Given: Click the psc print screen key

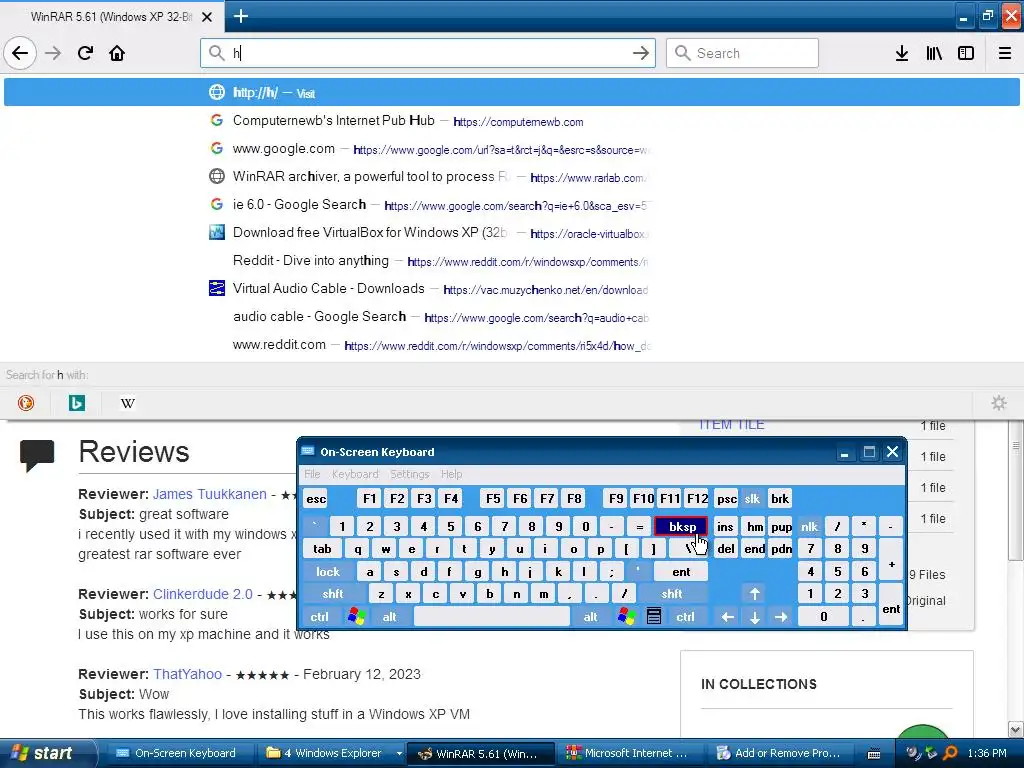Looking at the screenshot, I should 726,499.
